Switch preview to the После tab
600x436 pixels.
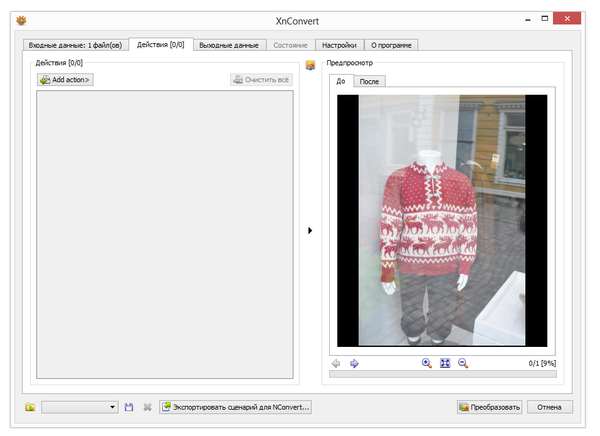369,82
